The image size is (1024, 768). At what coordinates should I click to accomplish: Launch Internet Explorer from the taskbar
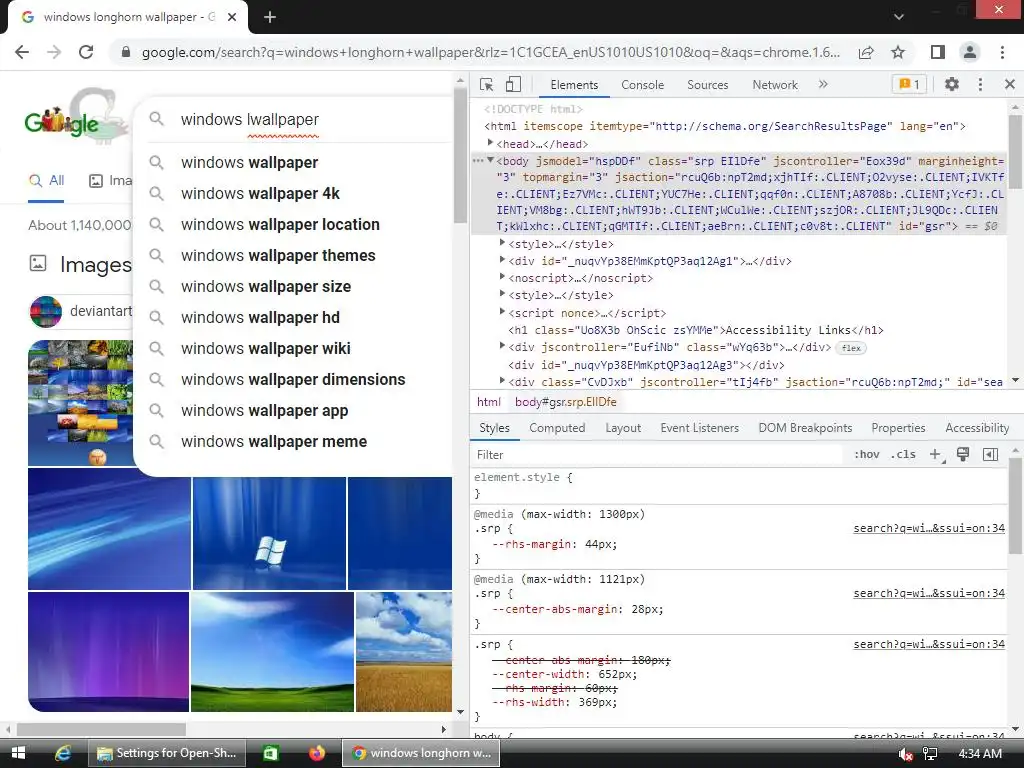click(x=62, y=753)
